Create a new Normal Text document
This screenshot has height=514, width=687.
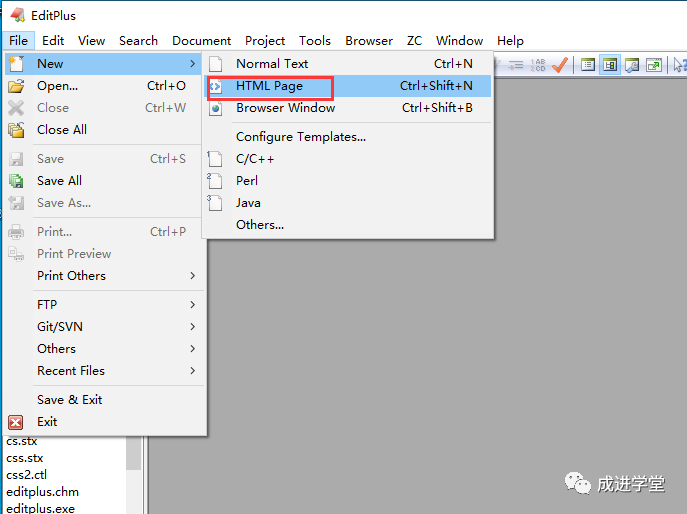click(348, 64)
